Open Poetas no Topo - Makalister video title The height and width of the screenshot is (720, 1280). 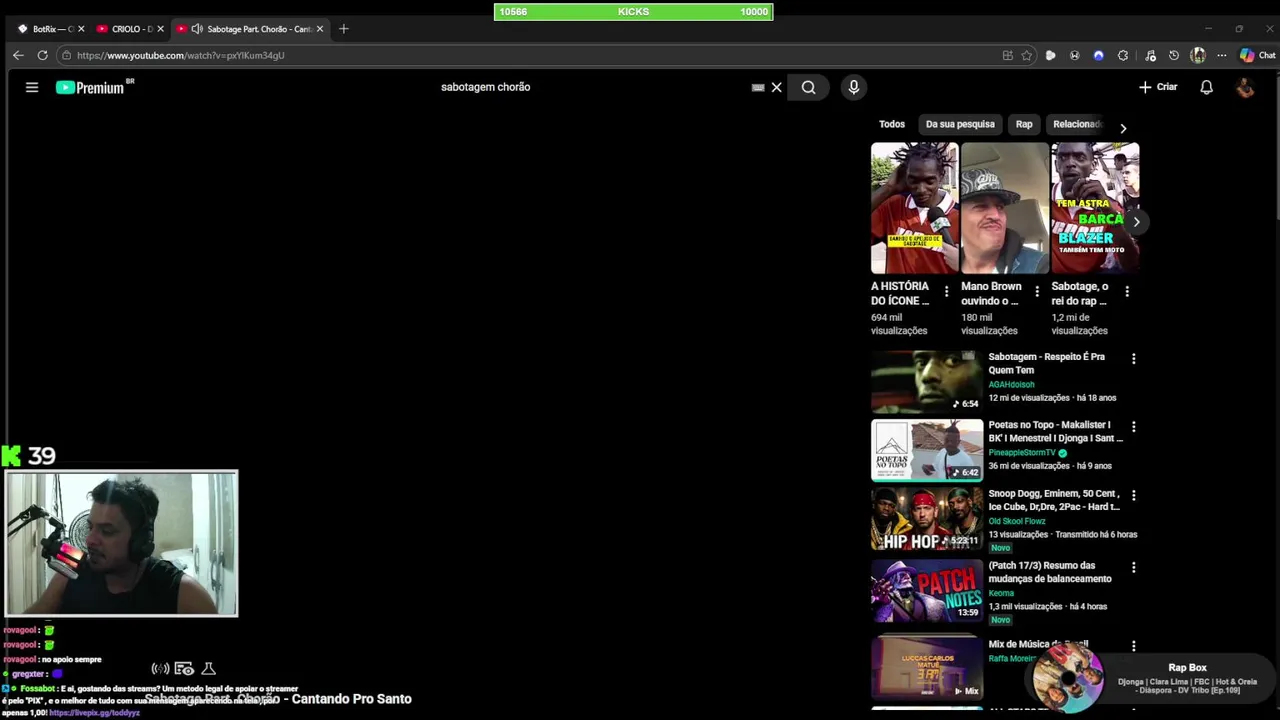point(1055,431)
